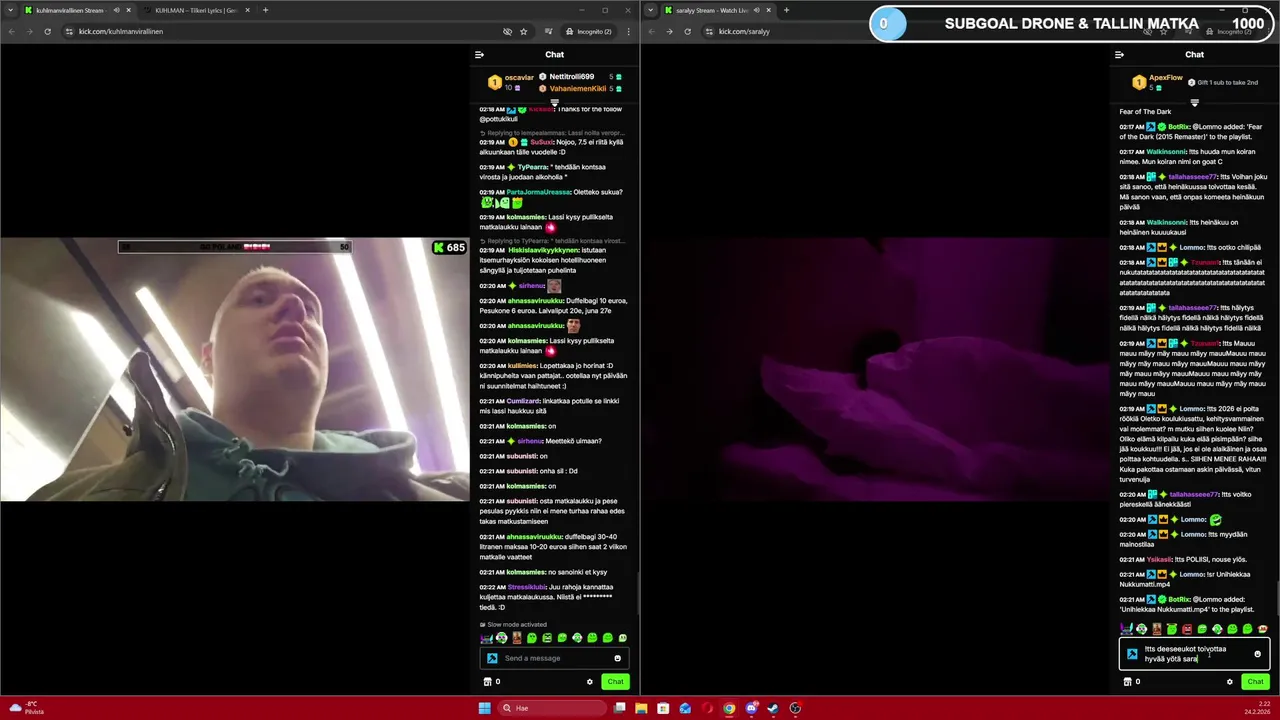The width and height of the screenshot is (1280, 720).
Task: Select the saralyy Stream browser tab
Action: (717, 10)
